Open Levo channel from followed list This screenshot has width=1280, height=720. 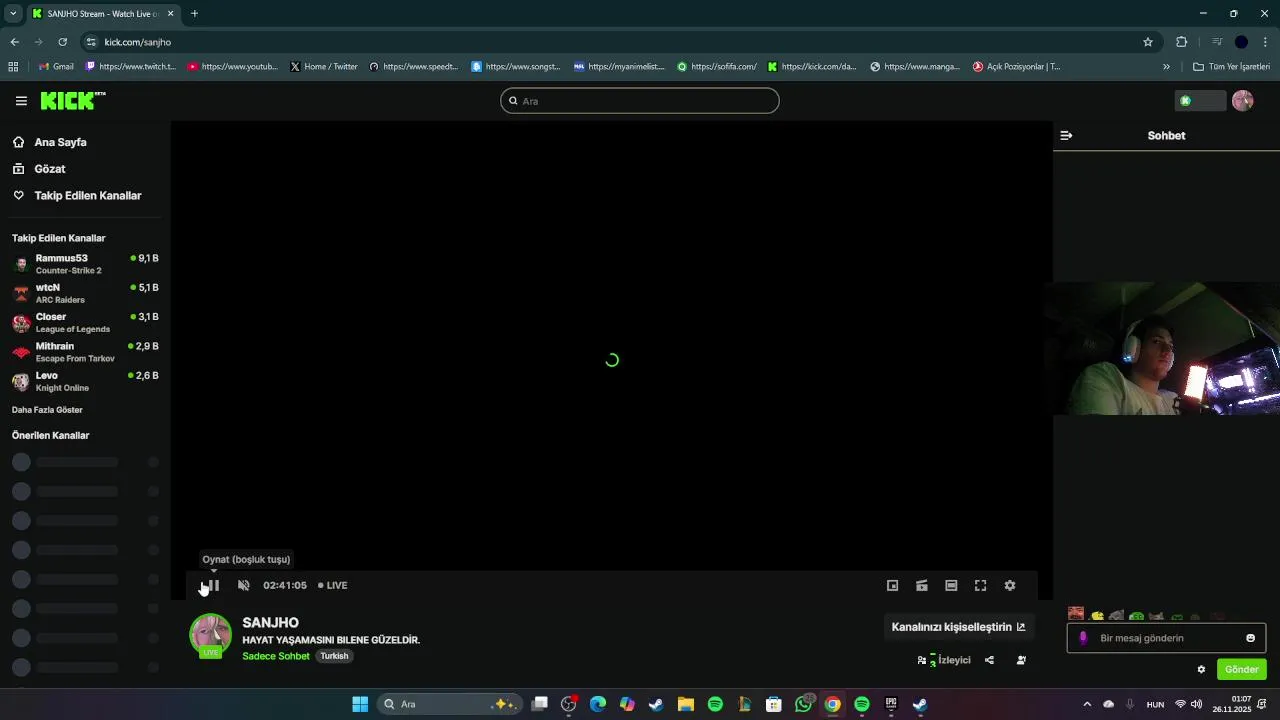pyautogui.click(x=85, y=381)
